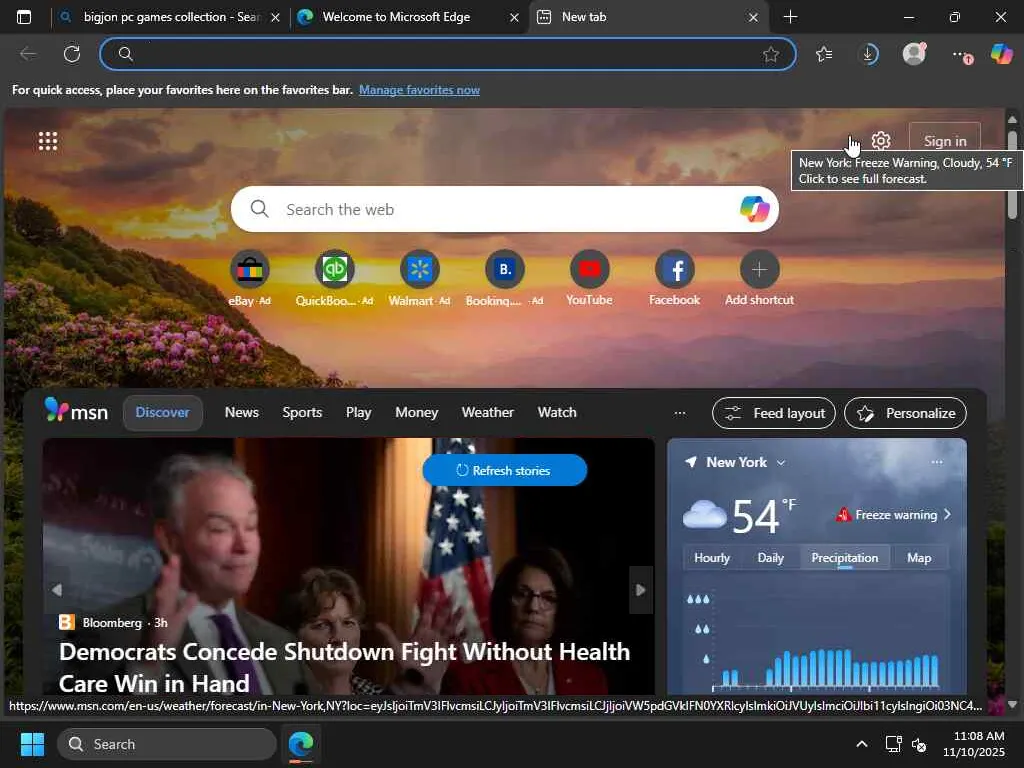Image resolution: width=1024 pixels, height=768 pixels.
Task: Open the Favorites list icon
Action: coord(824,54)
